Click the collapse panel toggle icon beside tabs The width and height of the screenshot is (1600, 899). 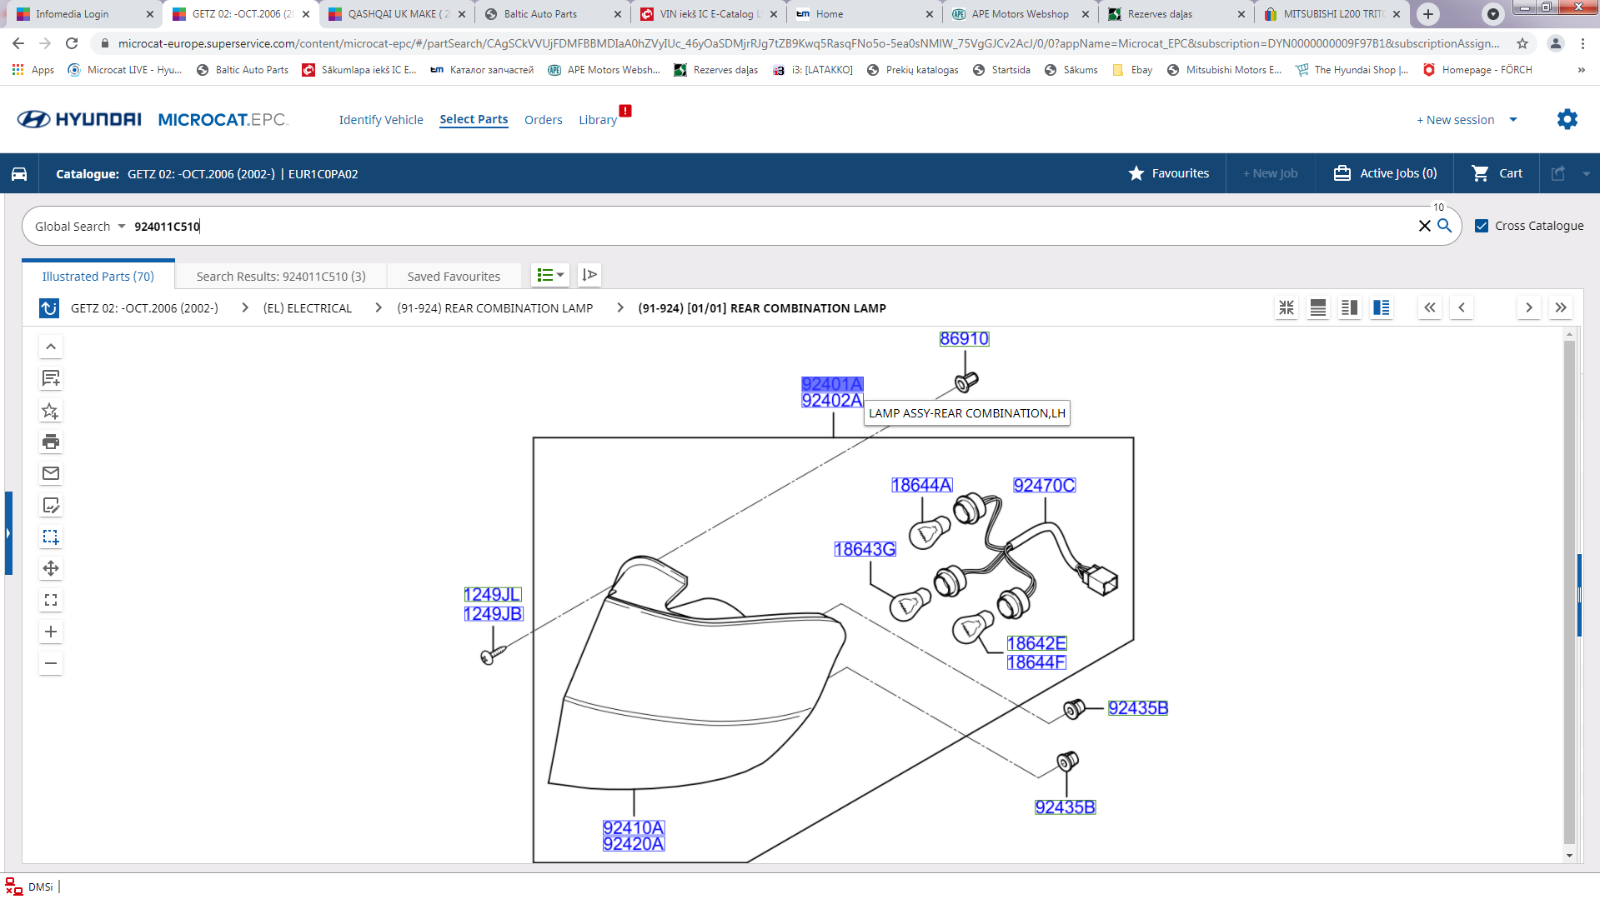[590, 275]
